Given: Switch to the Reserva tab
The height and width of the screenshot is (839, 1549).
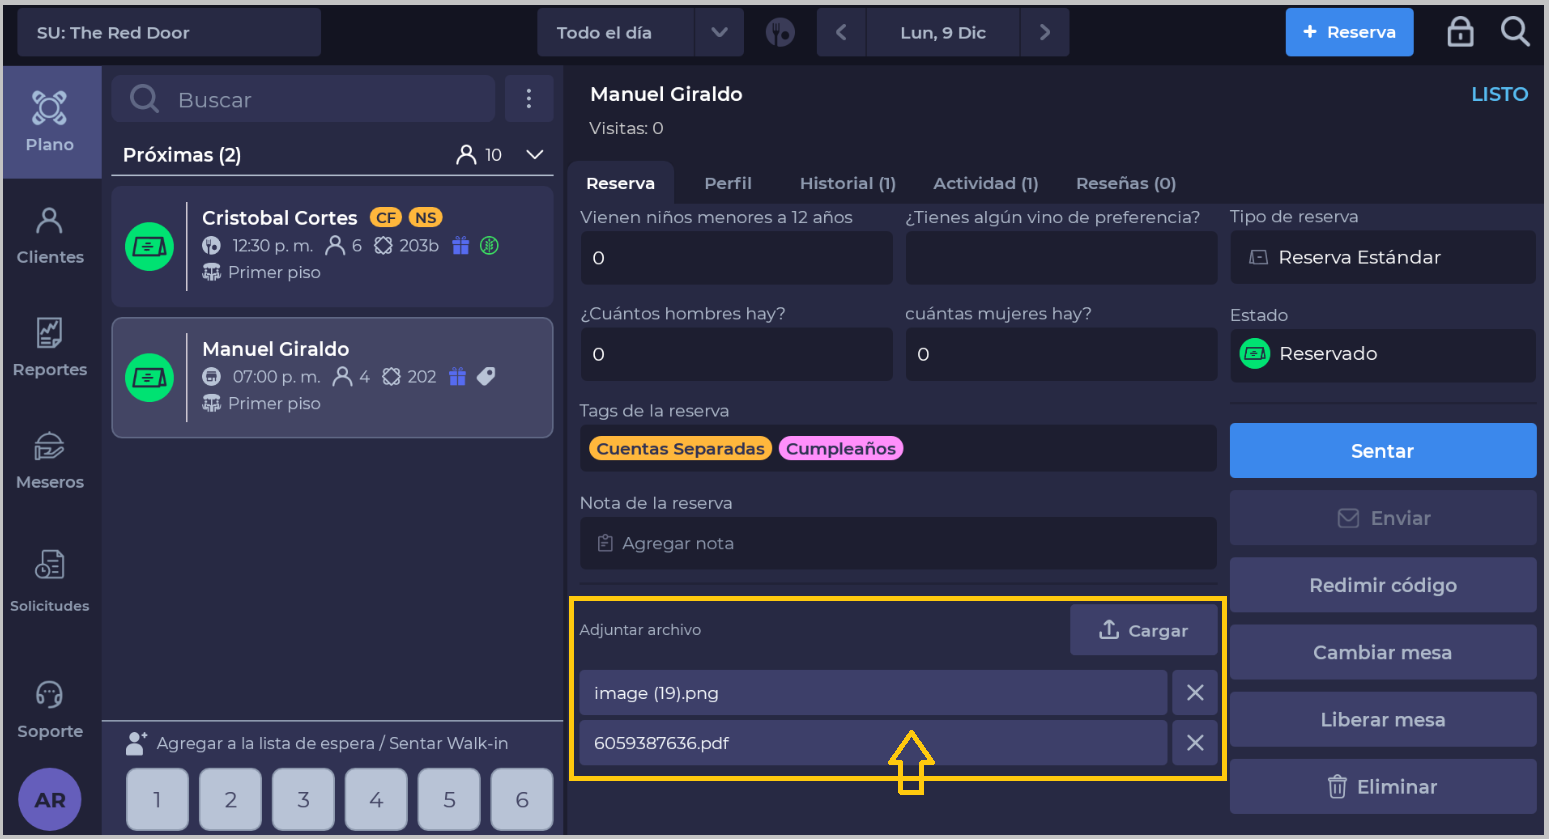Looking at the screenshot, I should click(620, 183).
